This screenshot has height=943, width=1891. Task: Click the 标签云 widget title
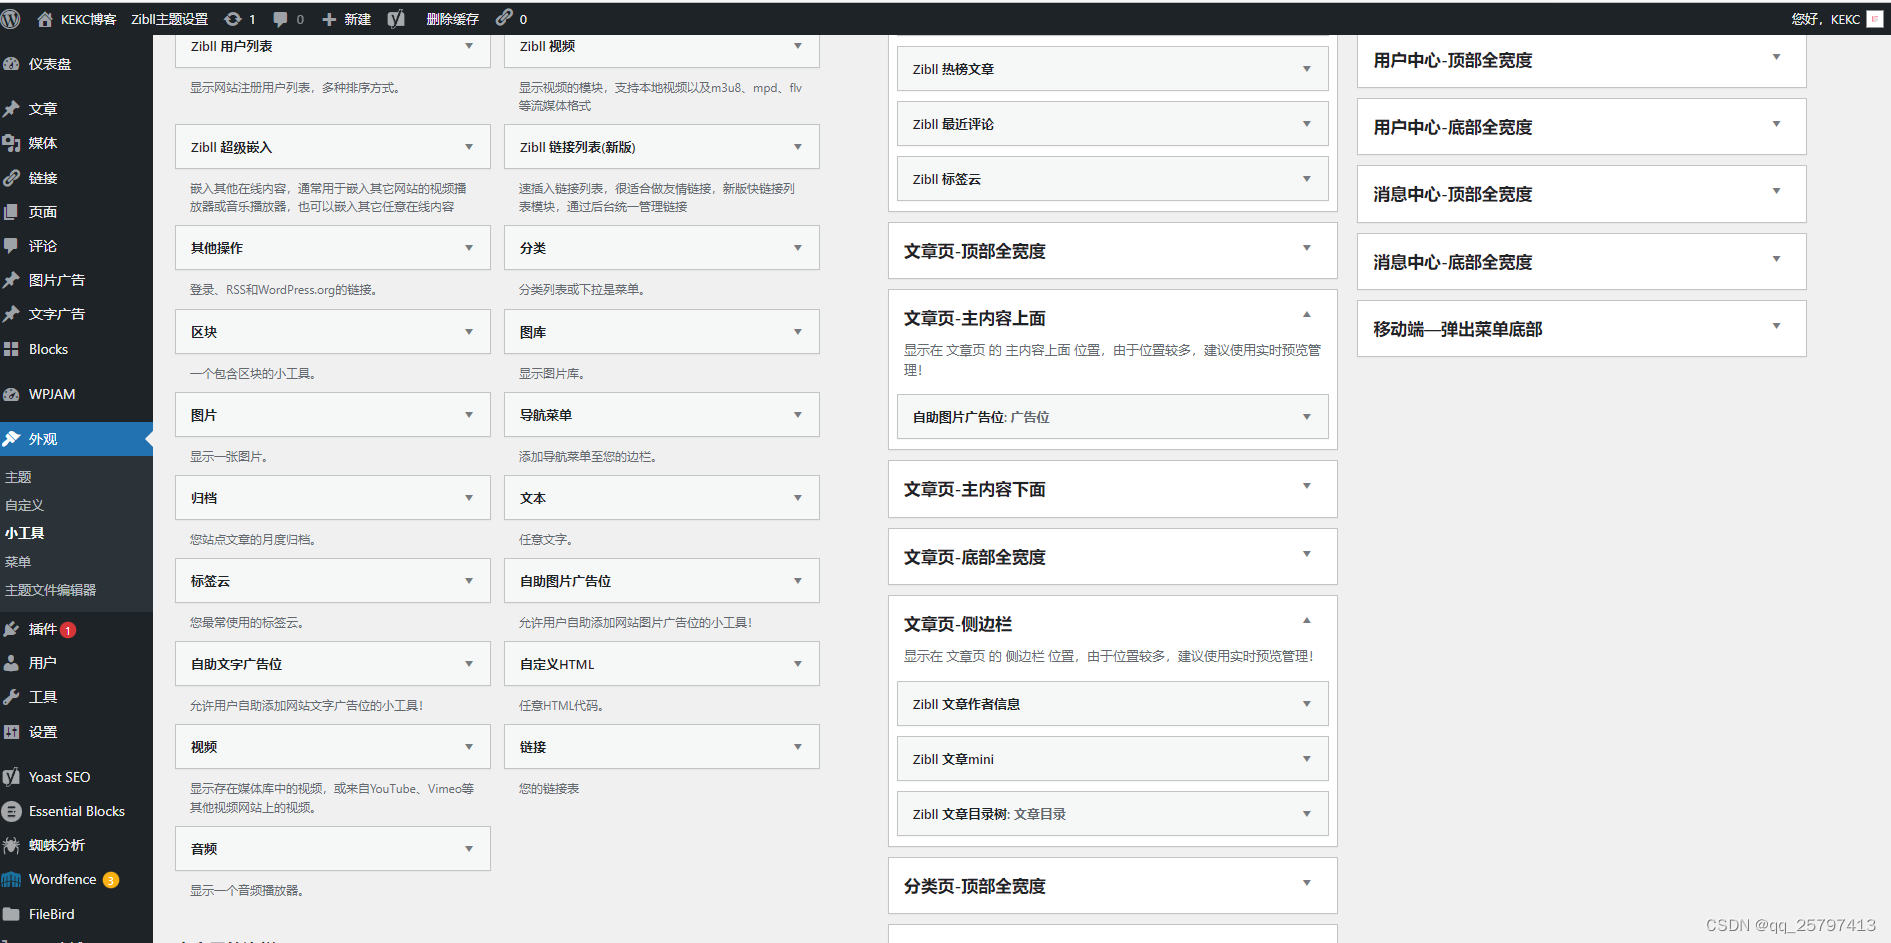click(x=210, y=581)
